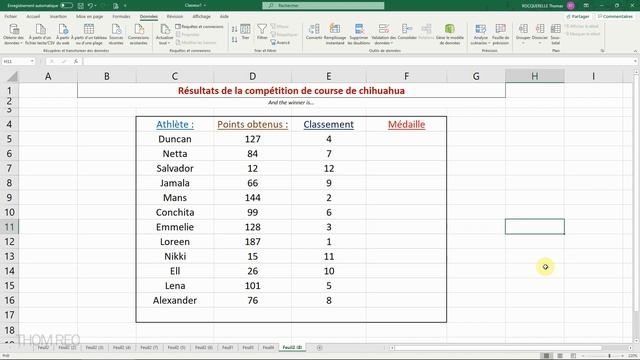Select column H header

tap(535, 76)
